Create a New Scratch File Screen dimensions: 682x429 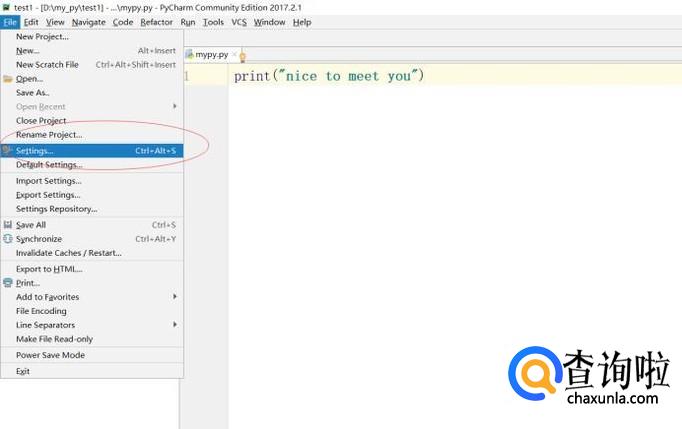point(92,65)
